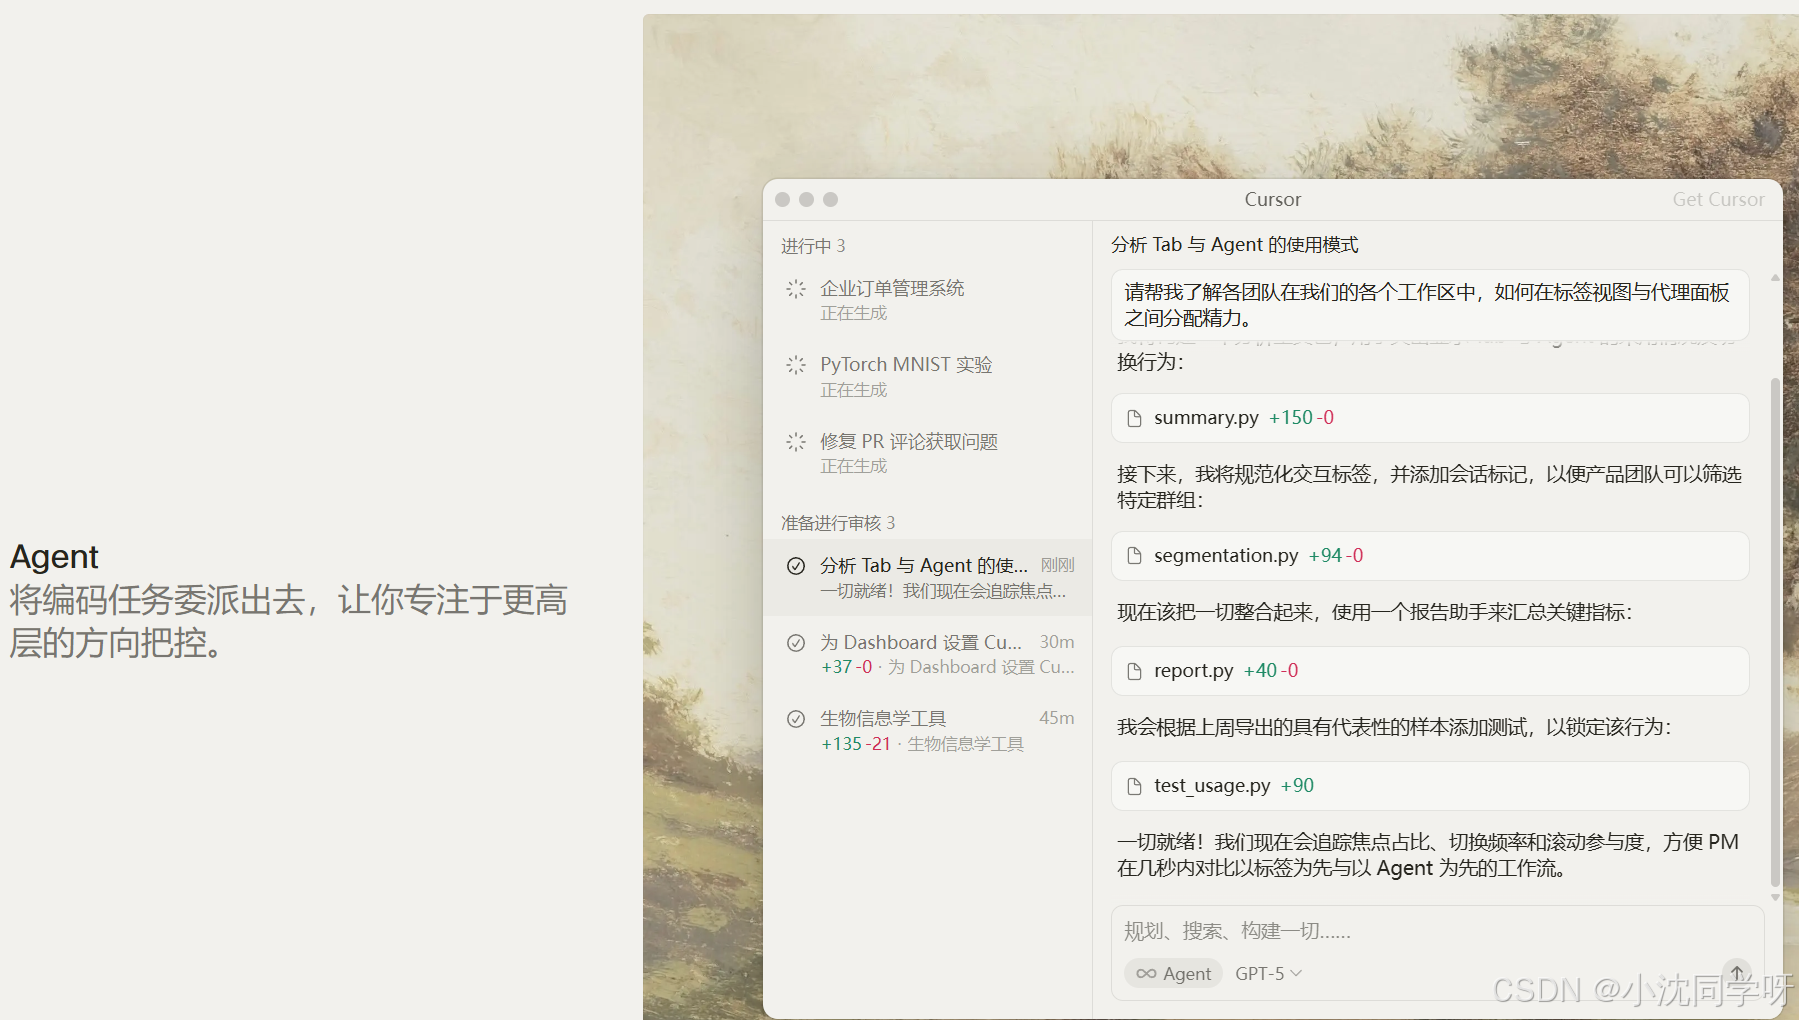
Task: Click the Cursor window title
Action: [1272, 200]
